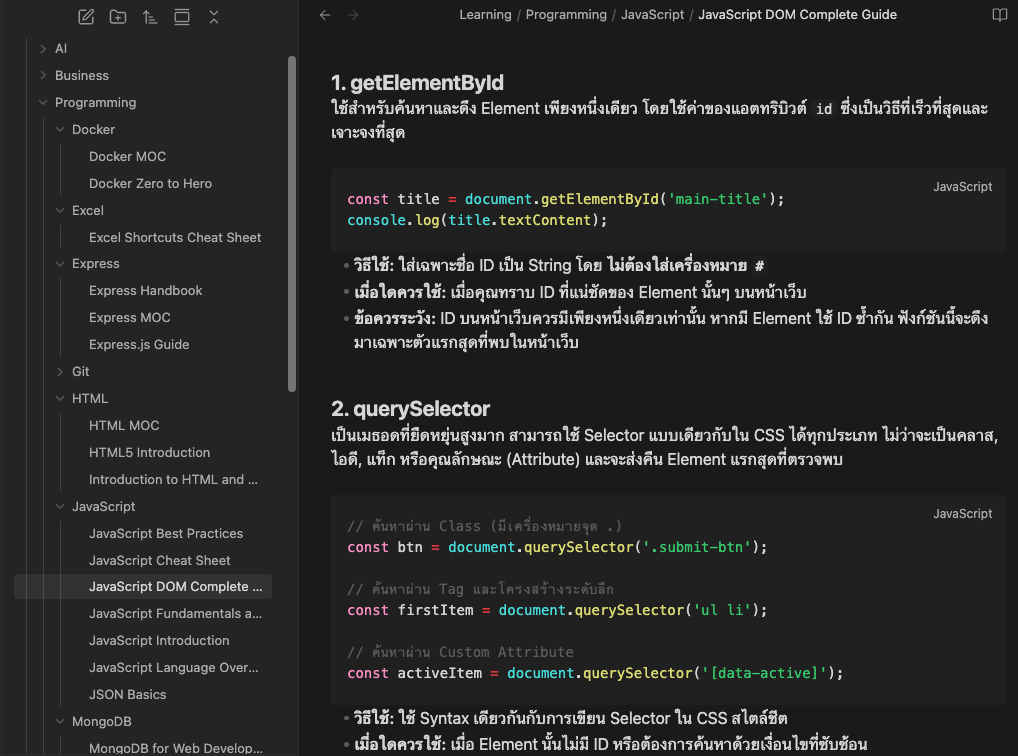The image size is (1018, 756).
Task: Click Programming in the breadcrumb path
Action: [x=566, y=15]
